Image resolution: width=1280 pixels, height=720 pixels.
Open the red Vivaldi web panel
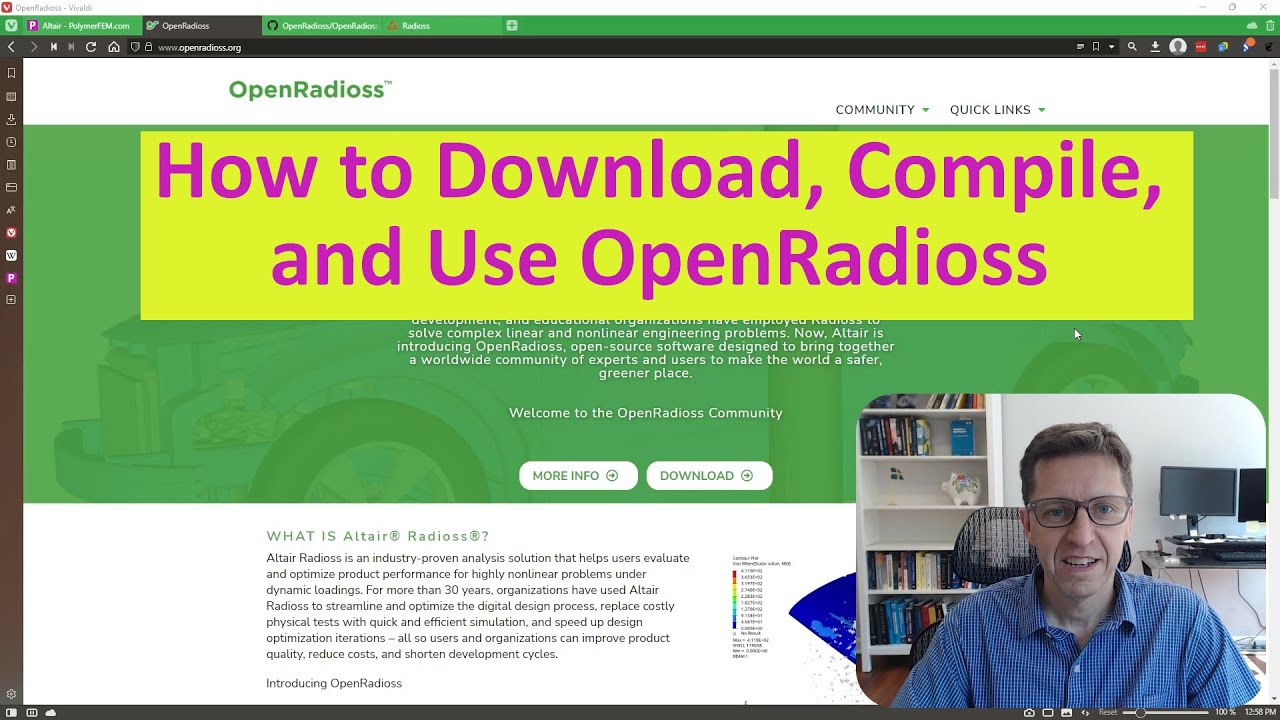tap(11, 232)
